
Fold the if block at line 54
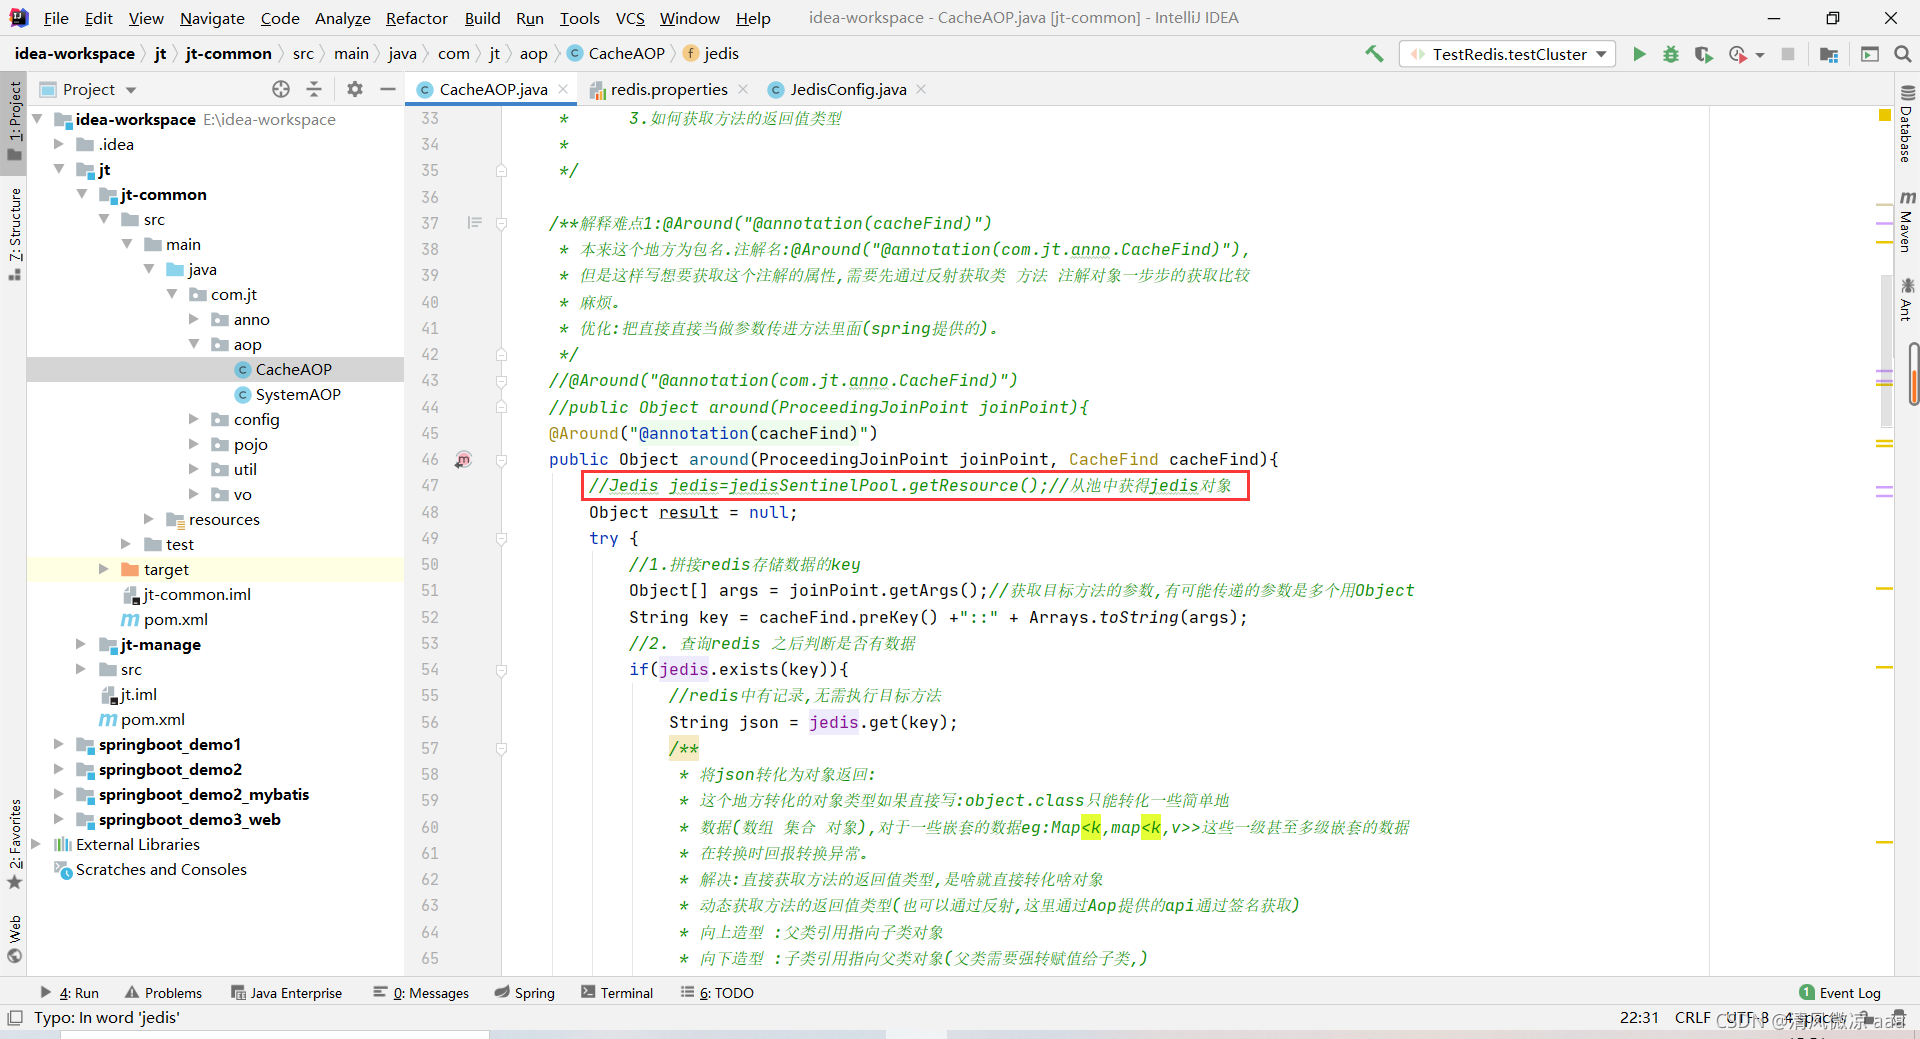[501, 670]
